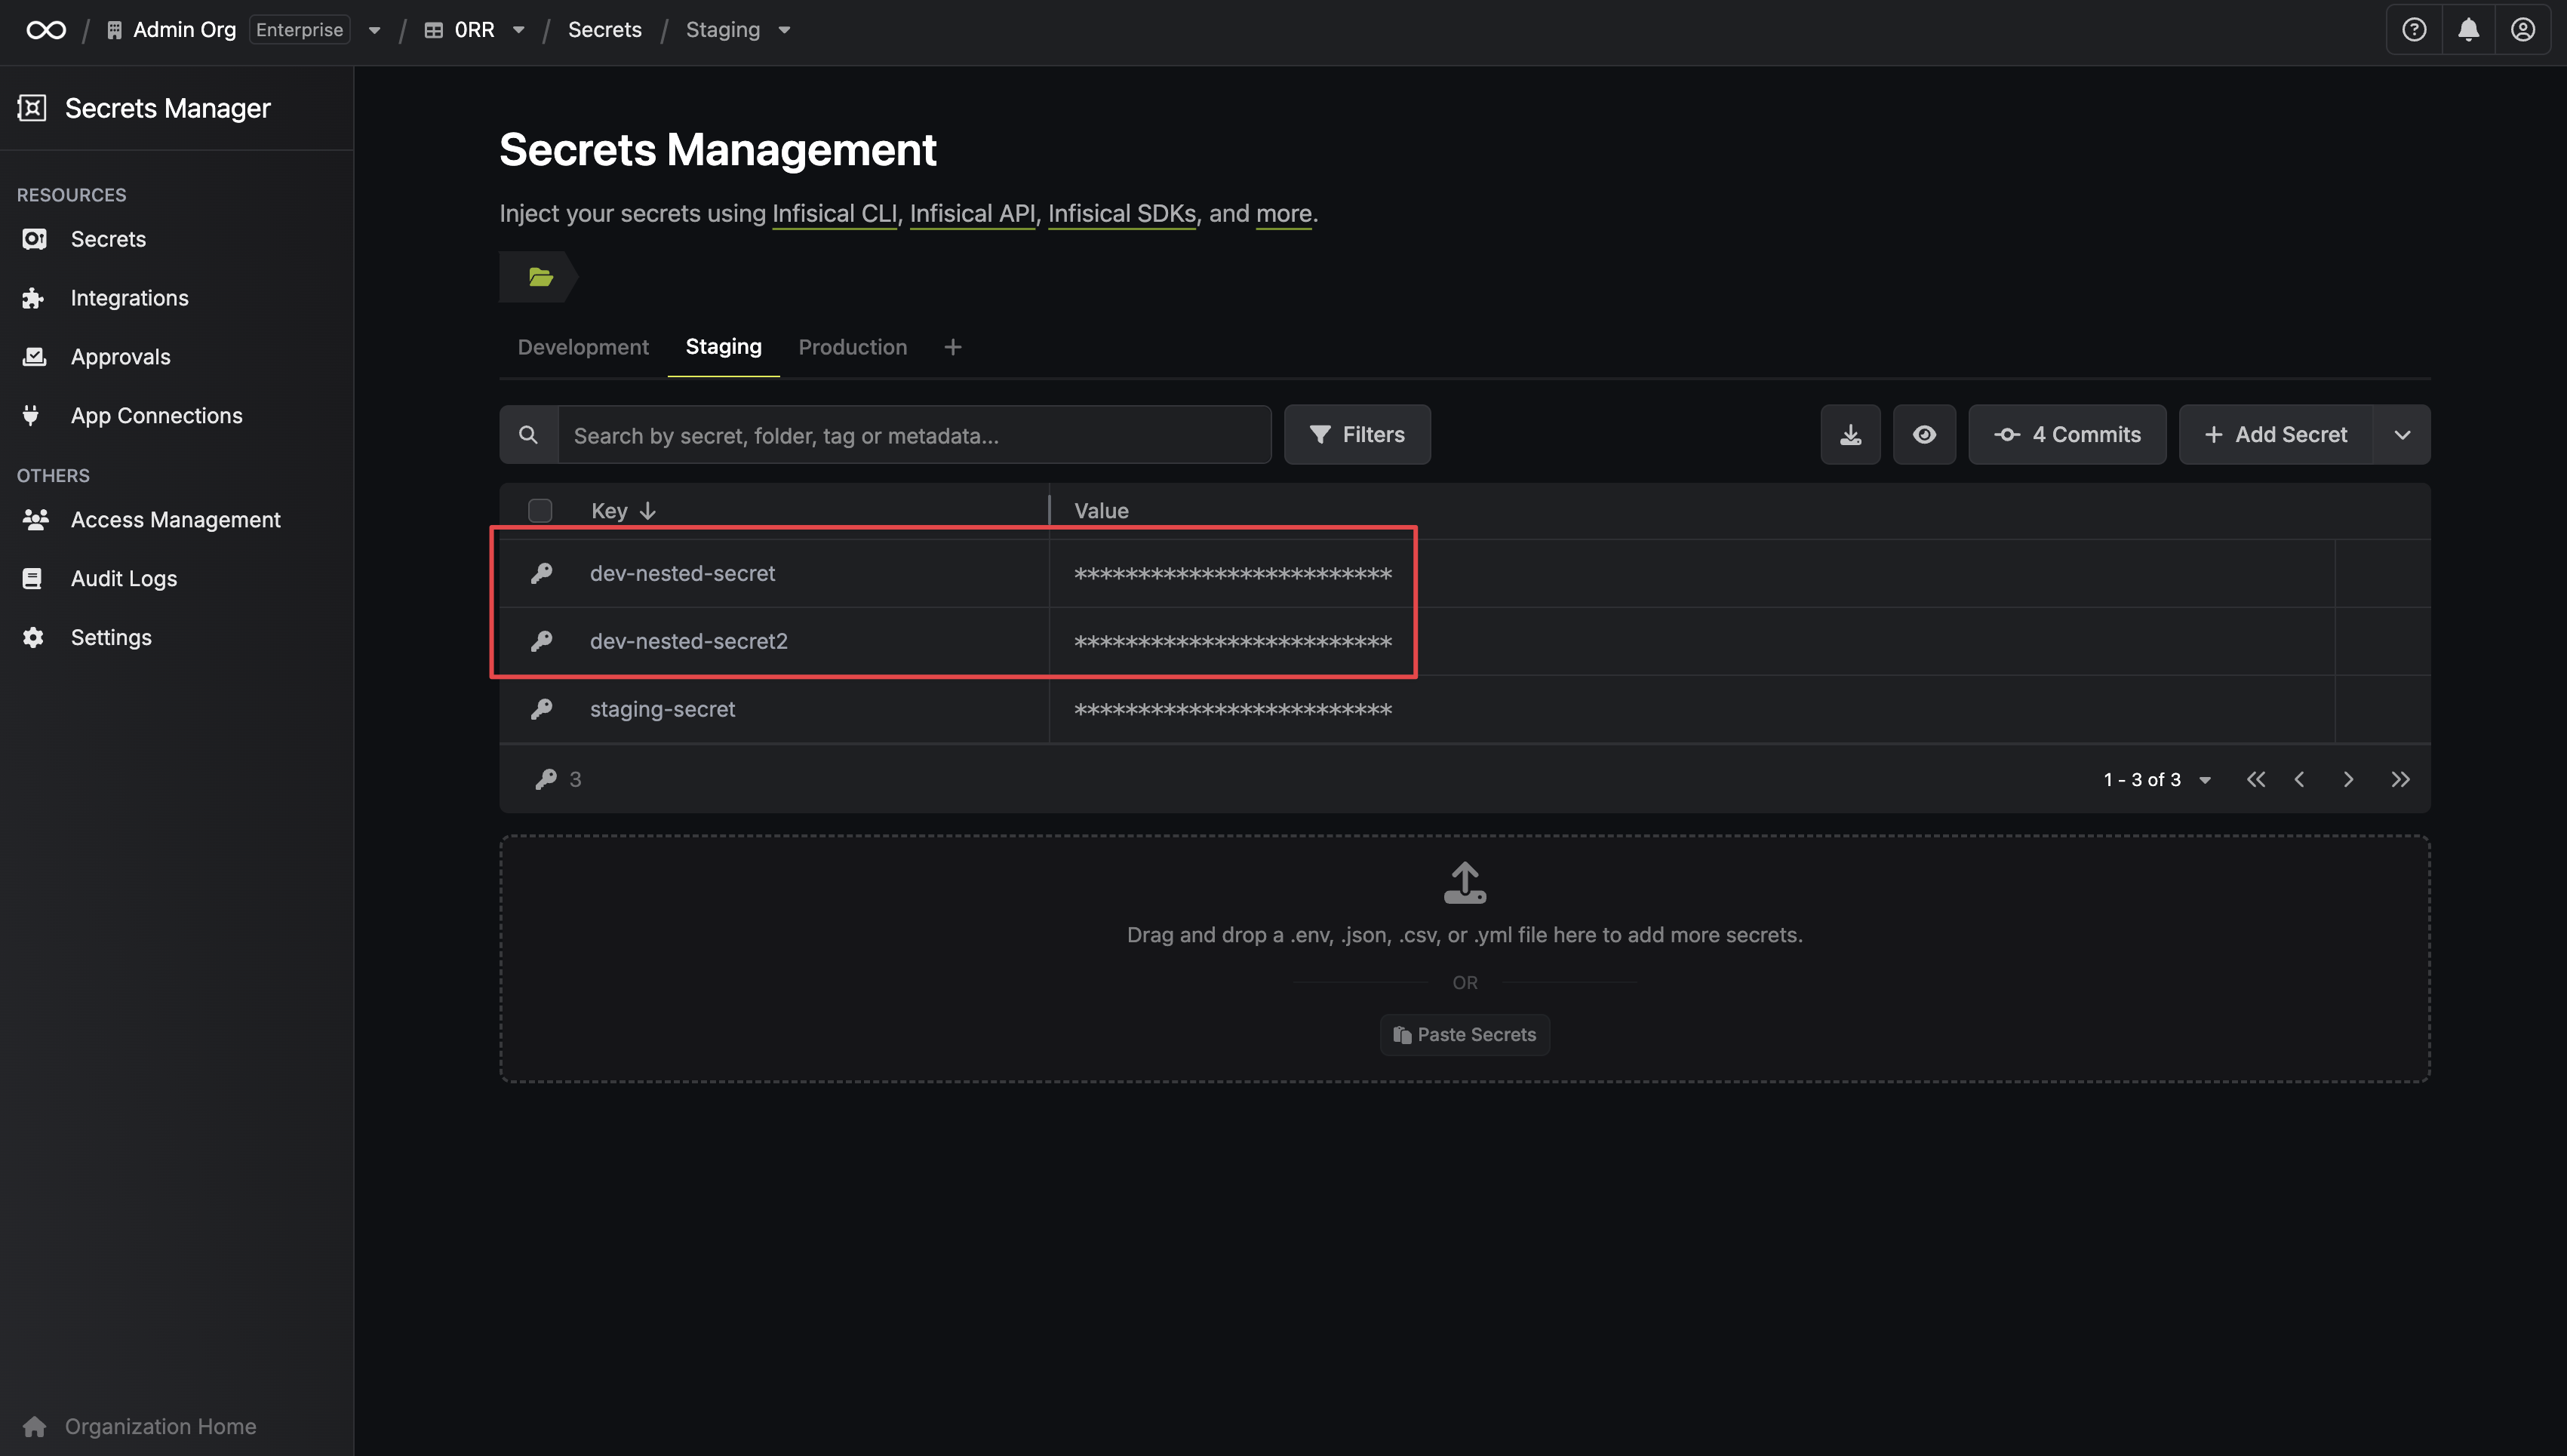Follow the Infisical CLI link
The image size is (2567, 1456).
tap(834, 214)
